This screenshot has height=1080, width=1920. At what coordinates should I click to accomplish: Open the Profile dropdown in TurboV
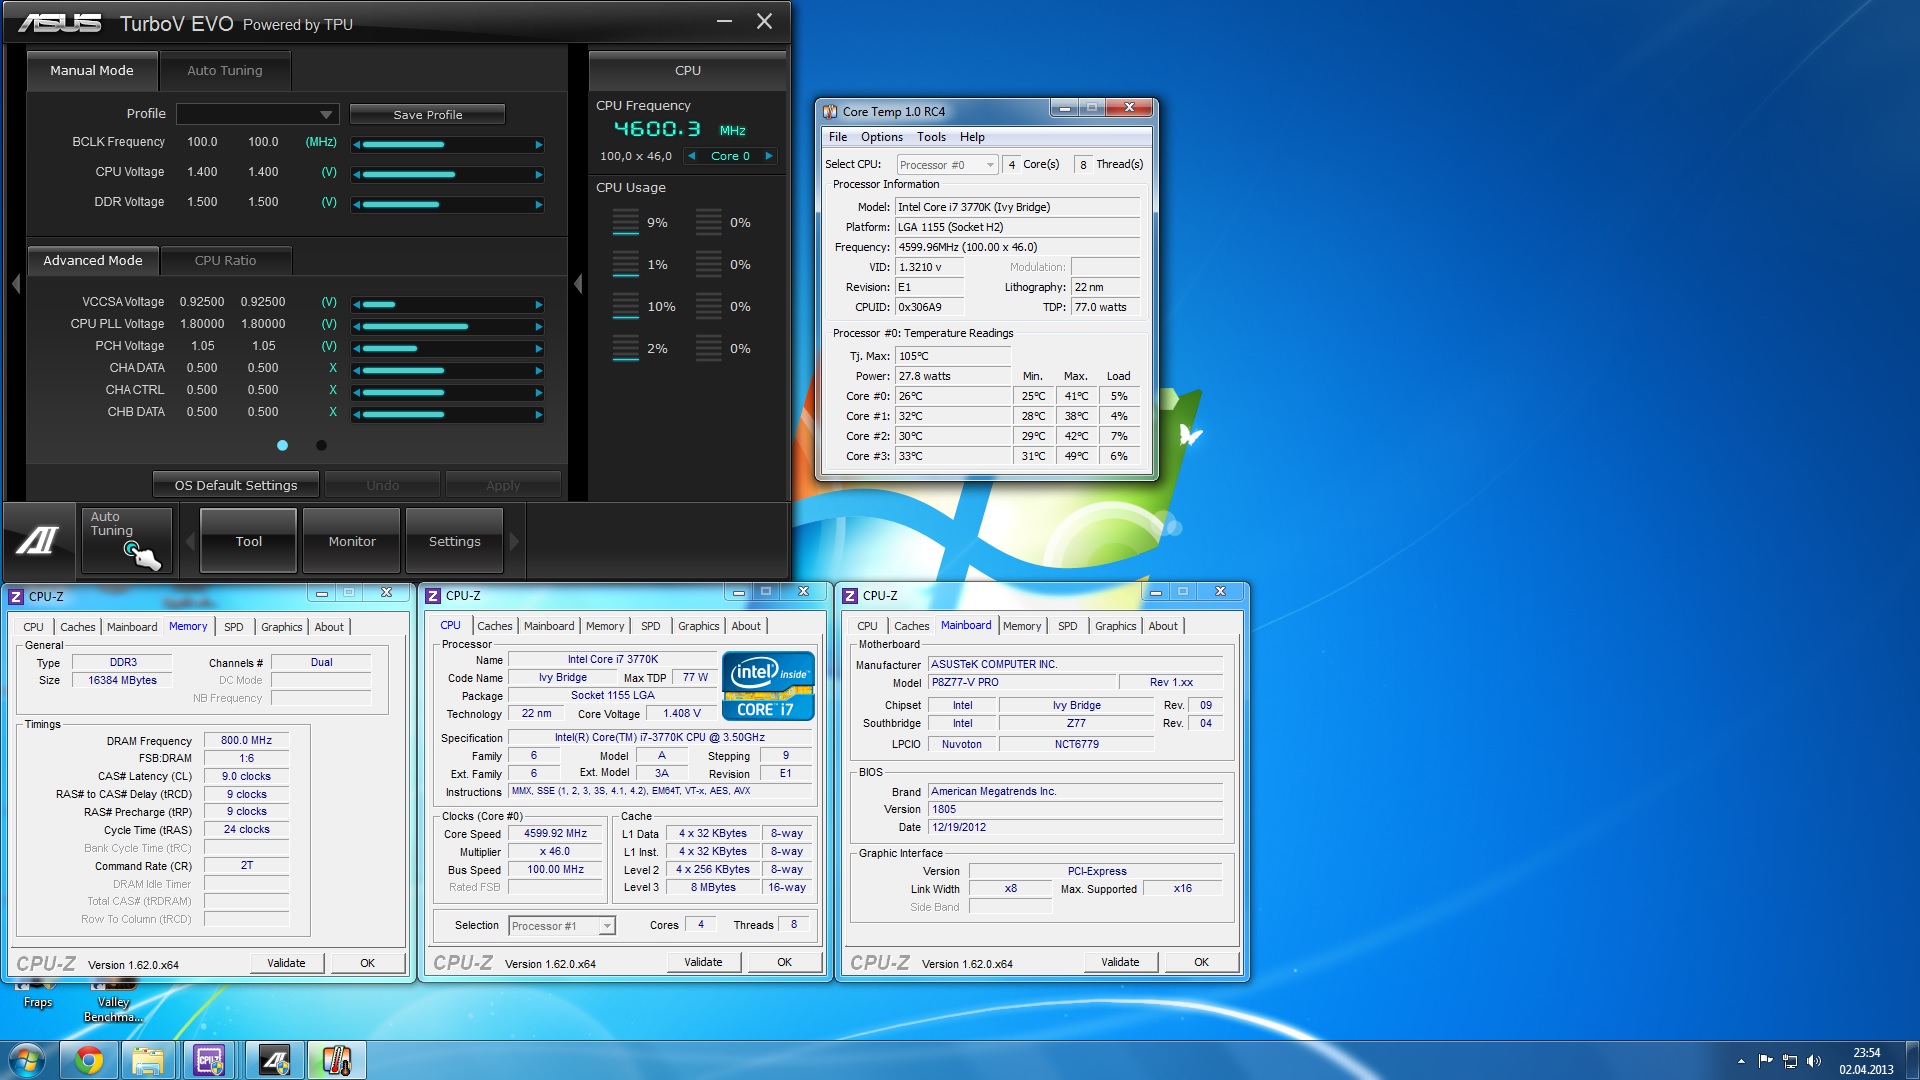(x=258, y=114)
